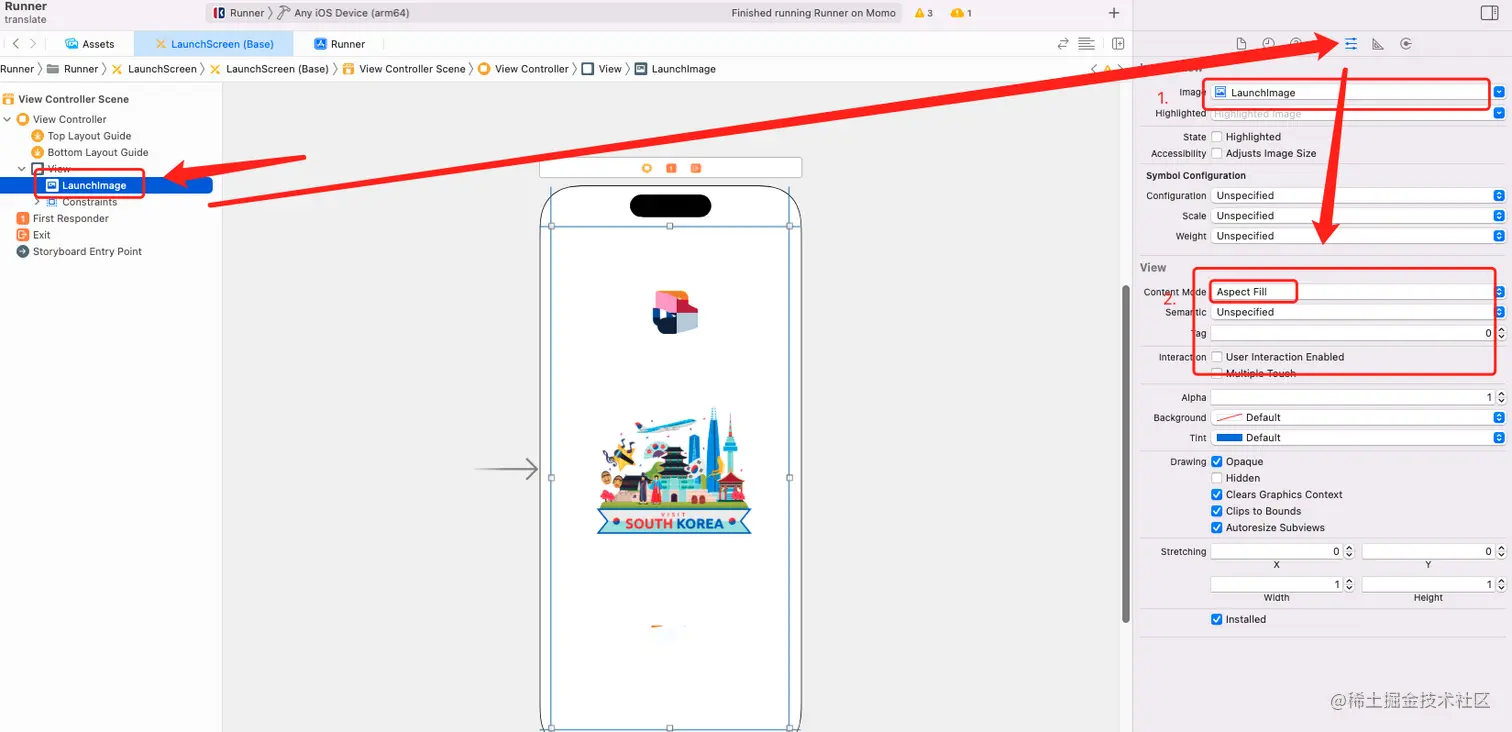This screenshot has width=1512, height=732.
Task: Open the File inspector tab icon
Action: pyautogui.click(x=1241, y=44)
